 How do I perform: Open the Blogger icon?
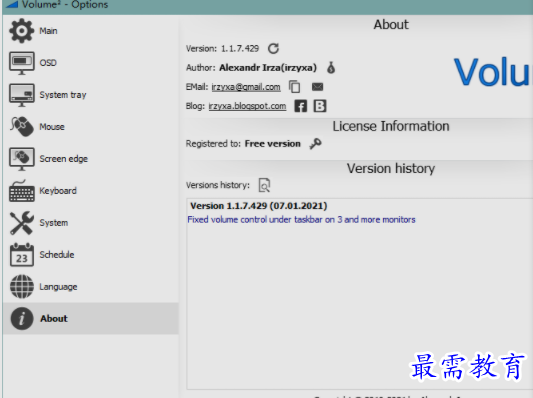320,106
